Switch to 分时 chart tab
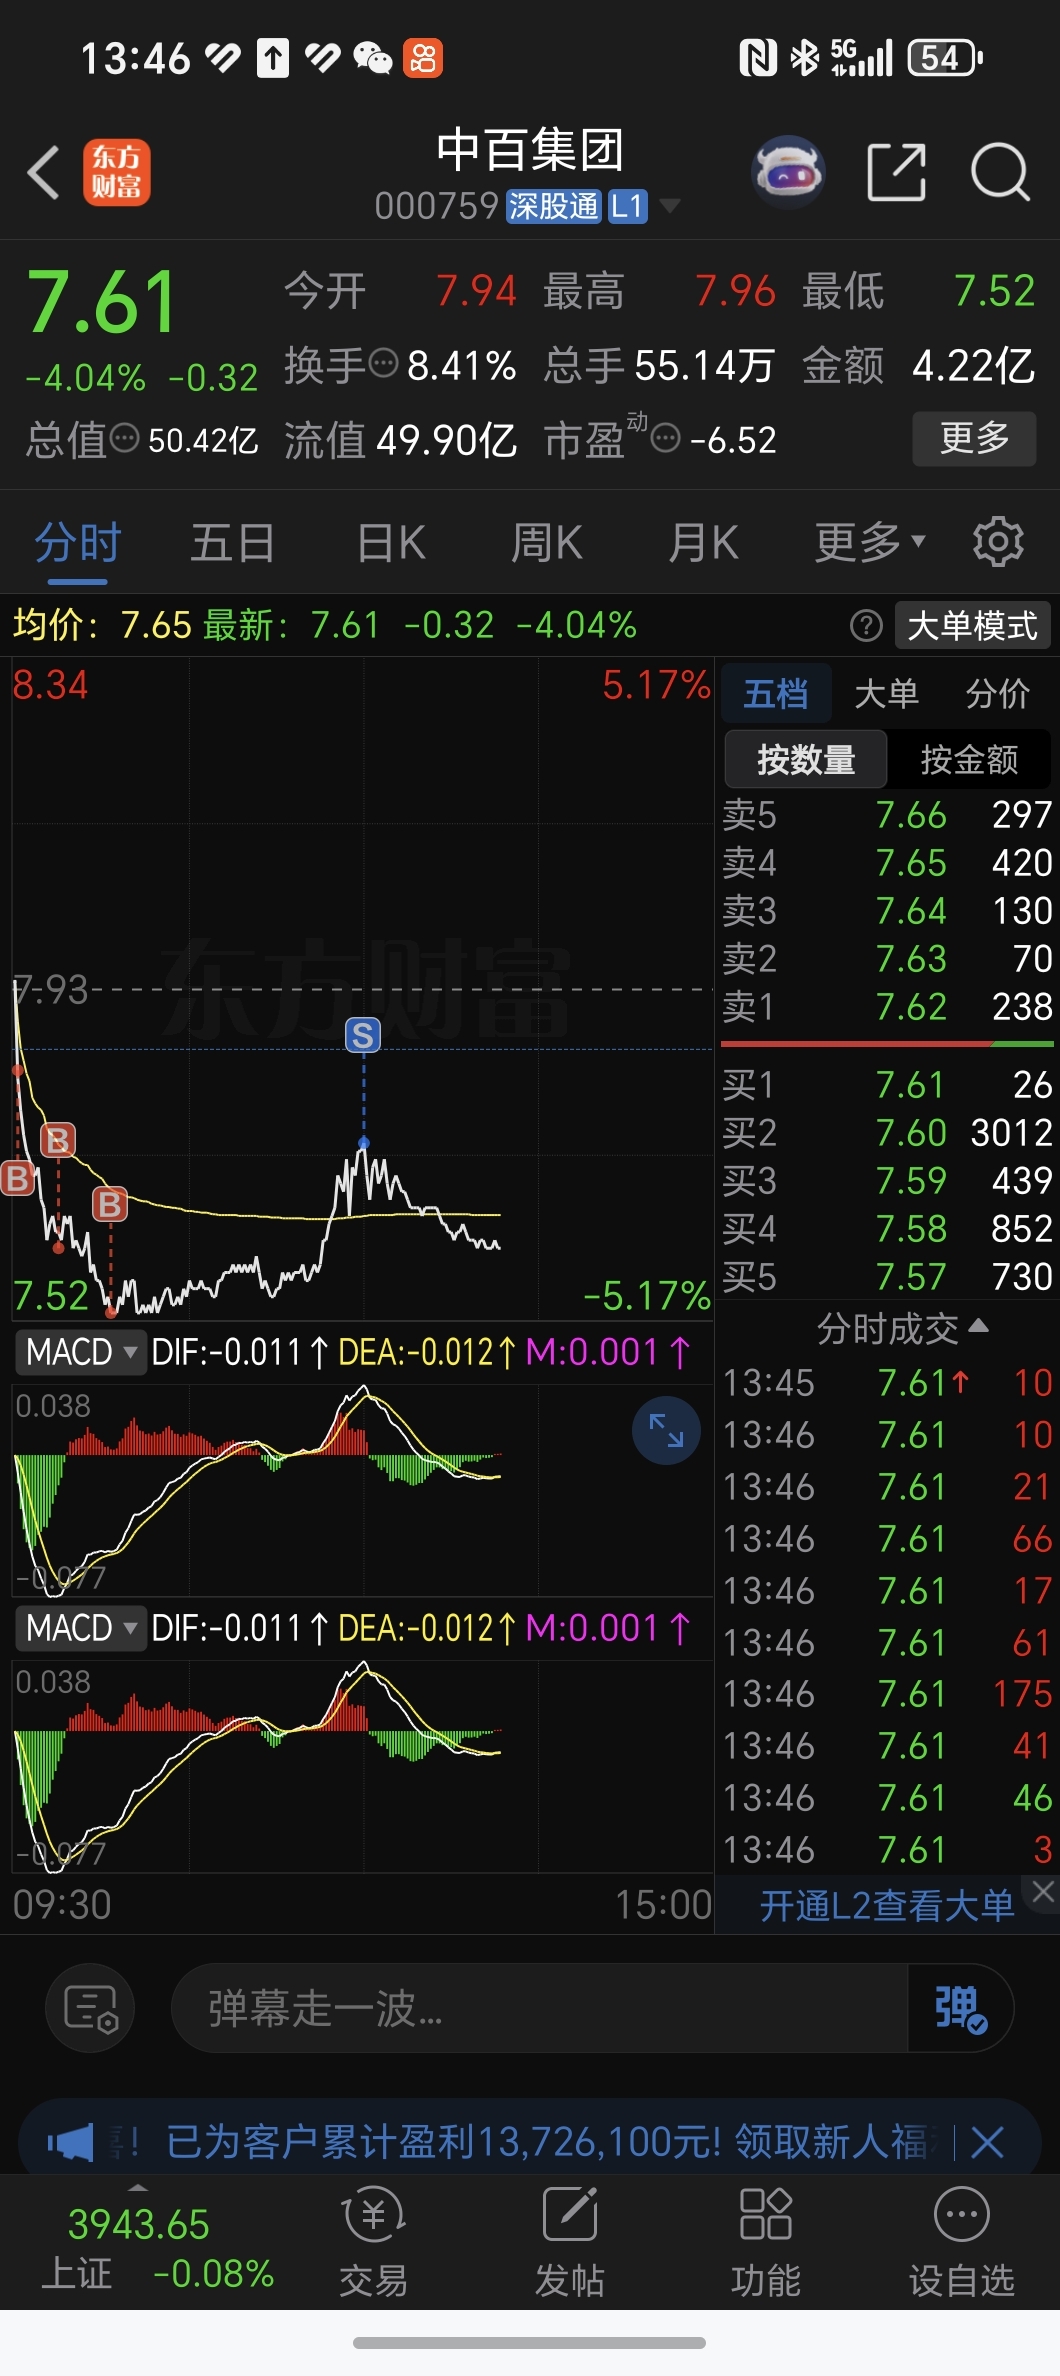 [x=78, y=543]
